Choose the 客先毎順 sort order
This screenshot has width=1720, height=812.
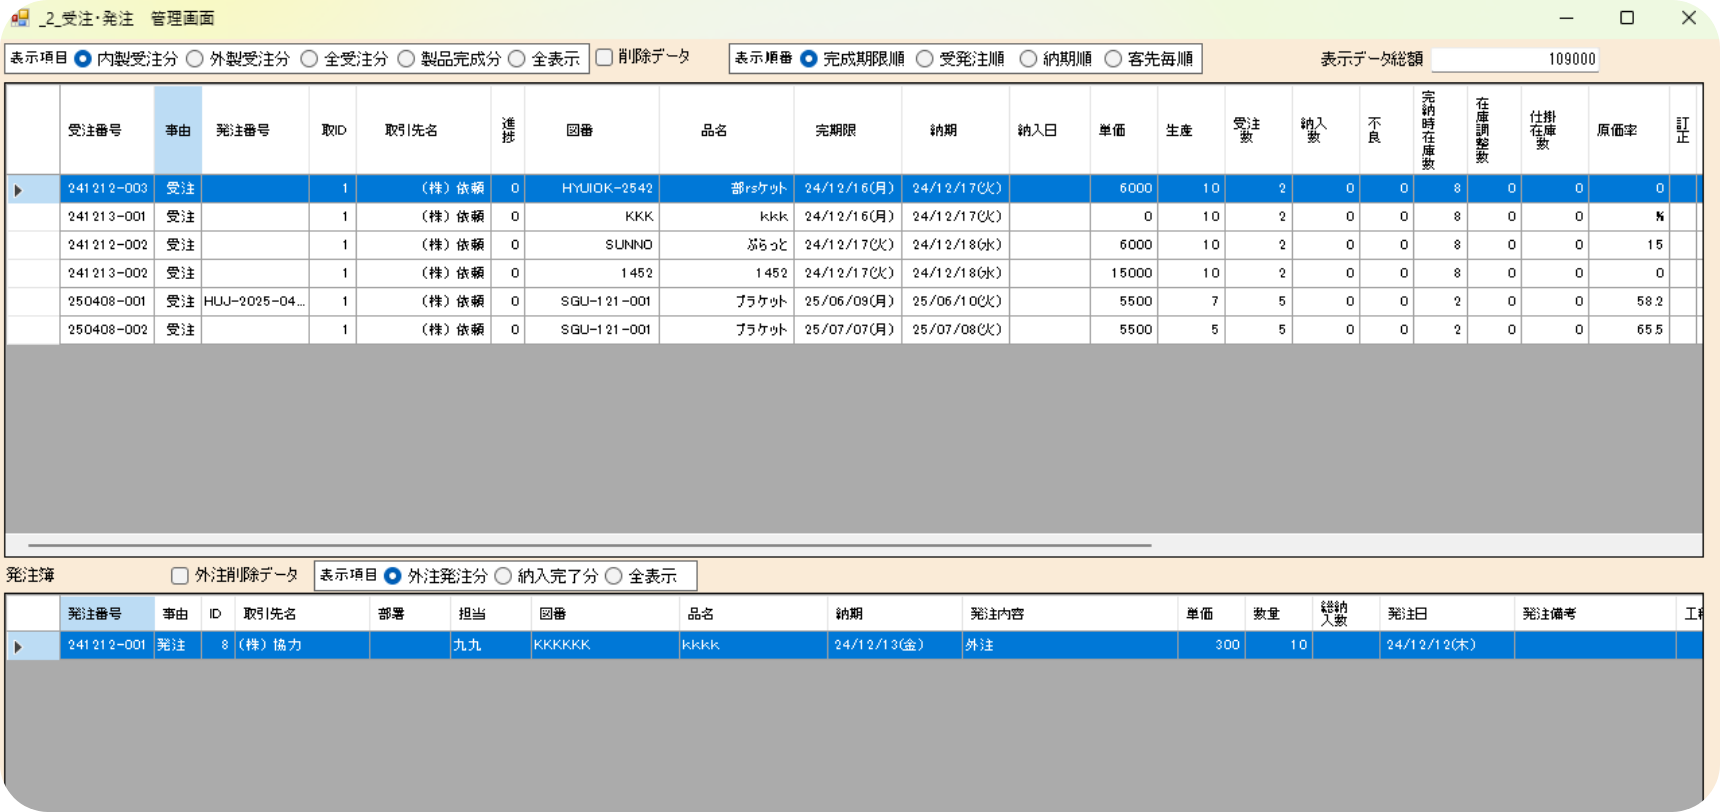[x=1113, y=59]
